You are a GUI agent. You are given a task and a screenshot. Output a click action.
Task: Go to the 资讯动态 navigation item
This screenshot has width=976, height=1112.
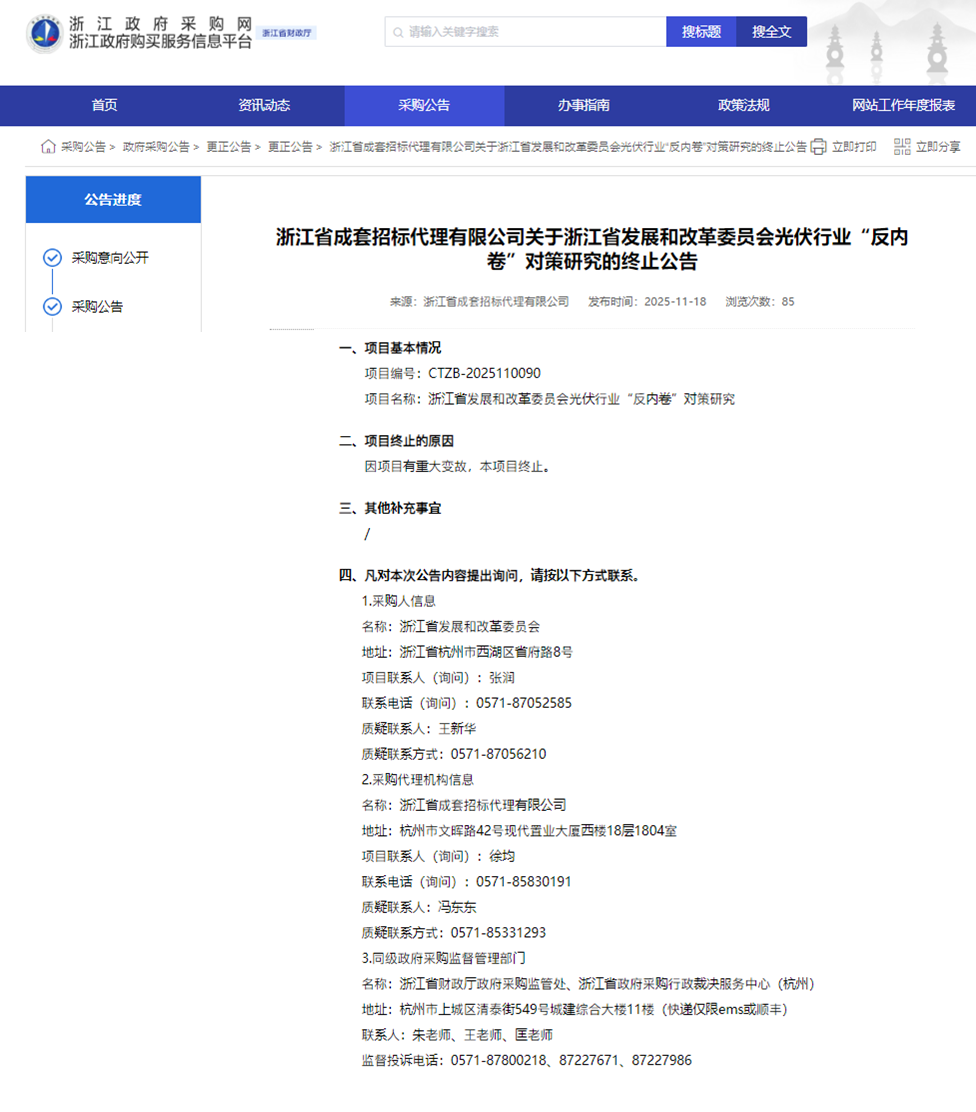[264, 106]
